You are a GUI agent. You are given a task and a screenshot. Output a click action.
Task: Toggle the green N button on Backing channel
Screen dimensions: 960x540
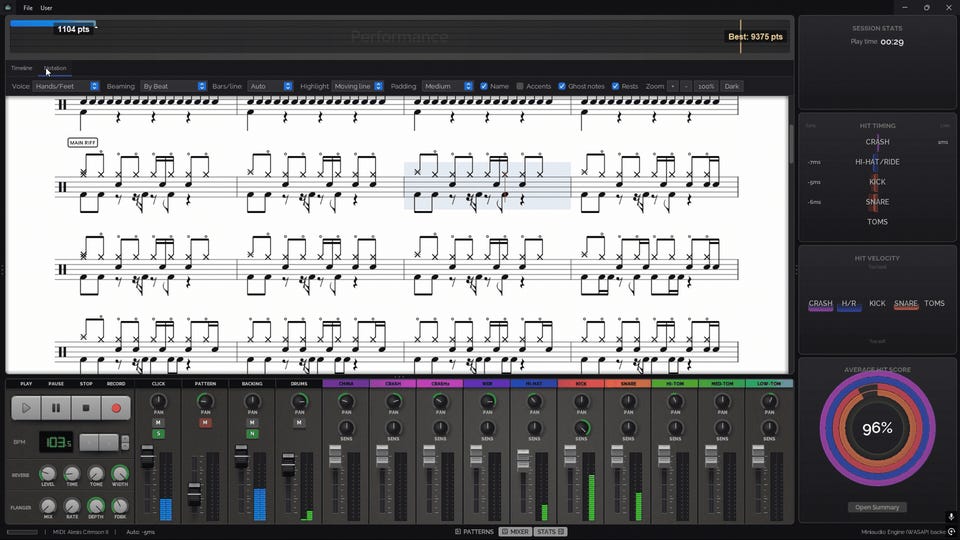(x=252, y=433)
